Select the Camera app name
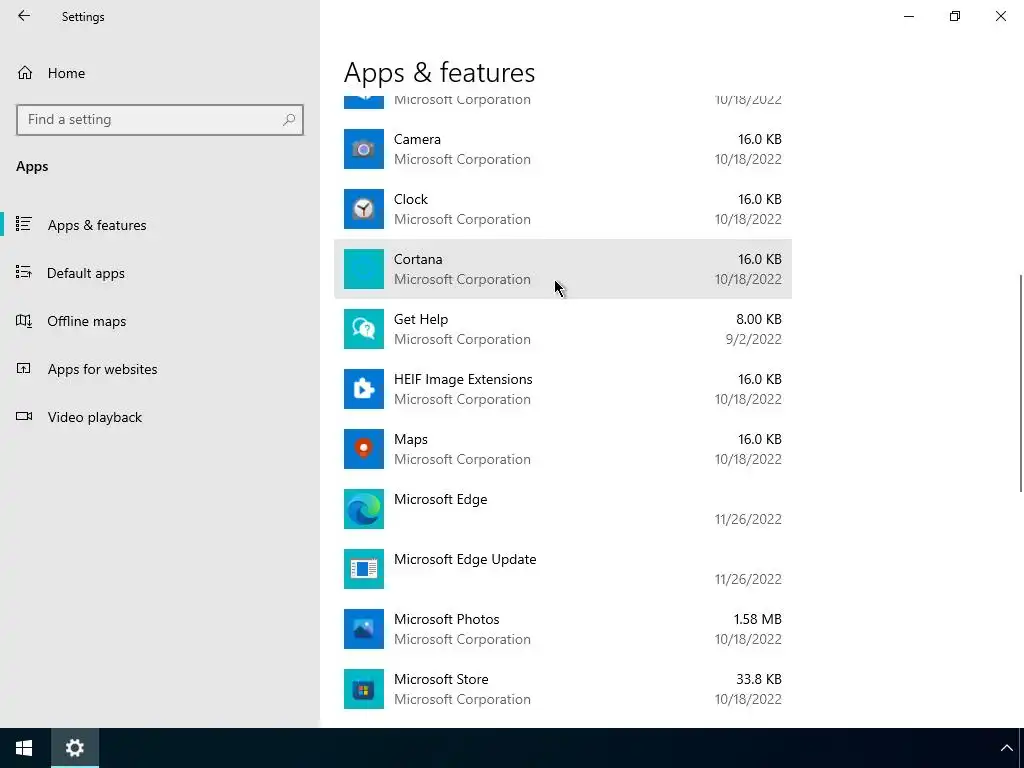Image resolution: width=1024 pixels, height=768 pixels. pyautogui.click(x=417, y=139)
